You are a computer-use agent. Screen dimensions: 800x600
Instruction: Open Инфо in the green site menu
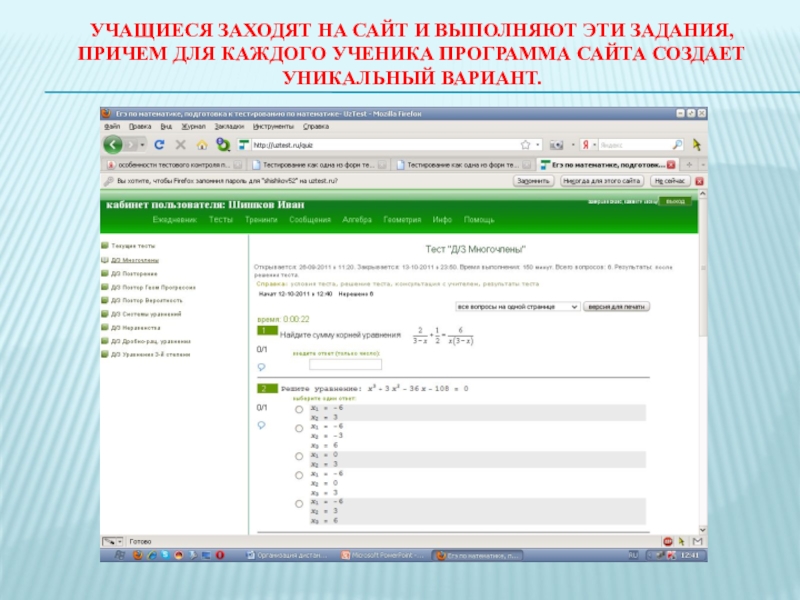(x=442, y=220)
